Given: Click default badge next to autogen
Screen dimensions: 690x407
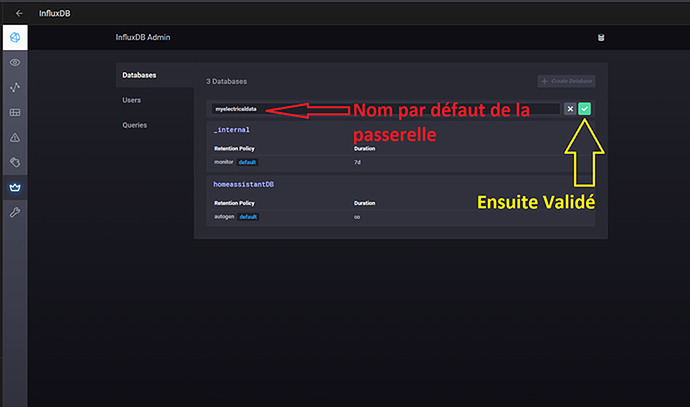Looking at the screenshot, I should (x=248, y=217).
